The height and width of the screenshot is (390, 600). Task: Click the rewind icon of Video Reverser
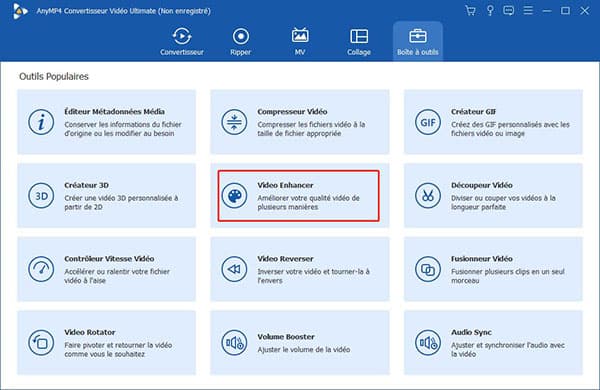234,269
